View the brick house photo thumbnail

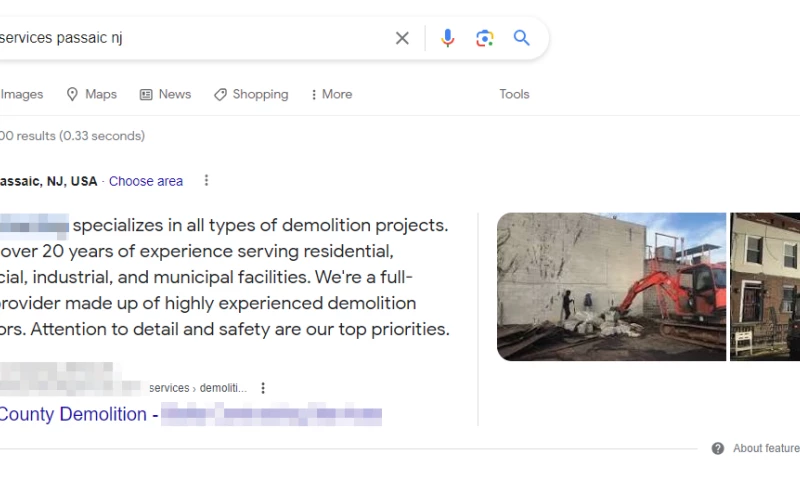coord(765,287)
